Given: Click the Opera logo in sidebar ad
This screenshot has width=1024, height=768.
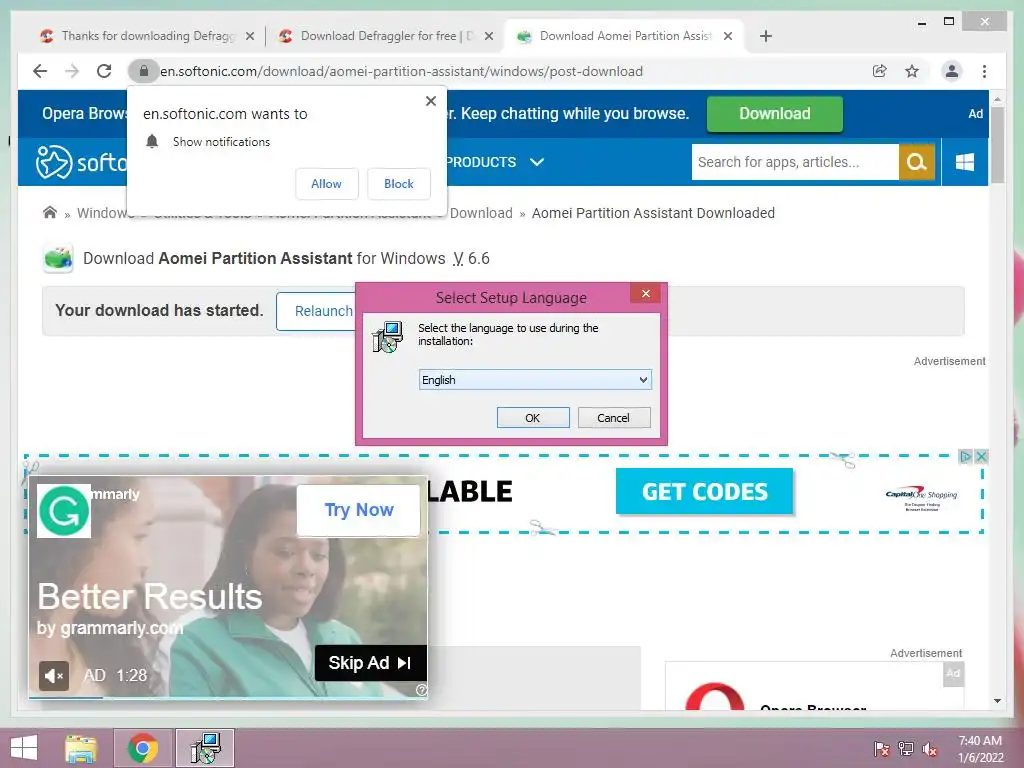Looking at the screenshot, I should [x=714, y=696].
